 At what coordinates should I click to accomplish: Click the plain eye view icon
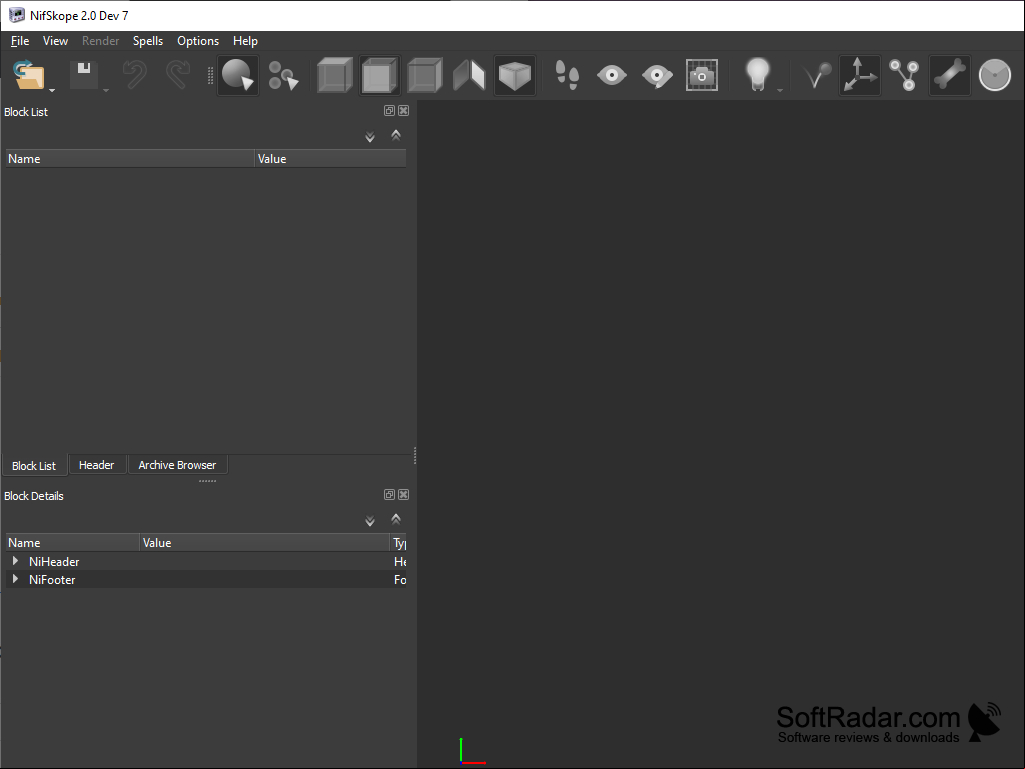pyautogui.click(x=612, y=75)
